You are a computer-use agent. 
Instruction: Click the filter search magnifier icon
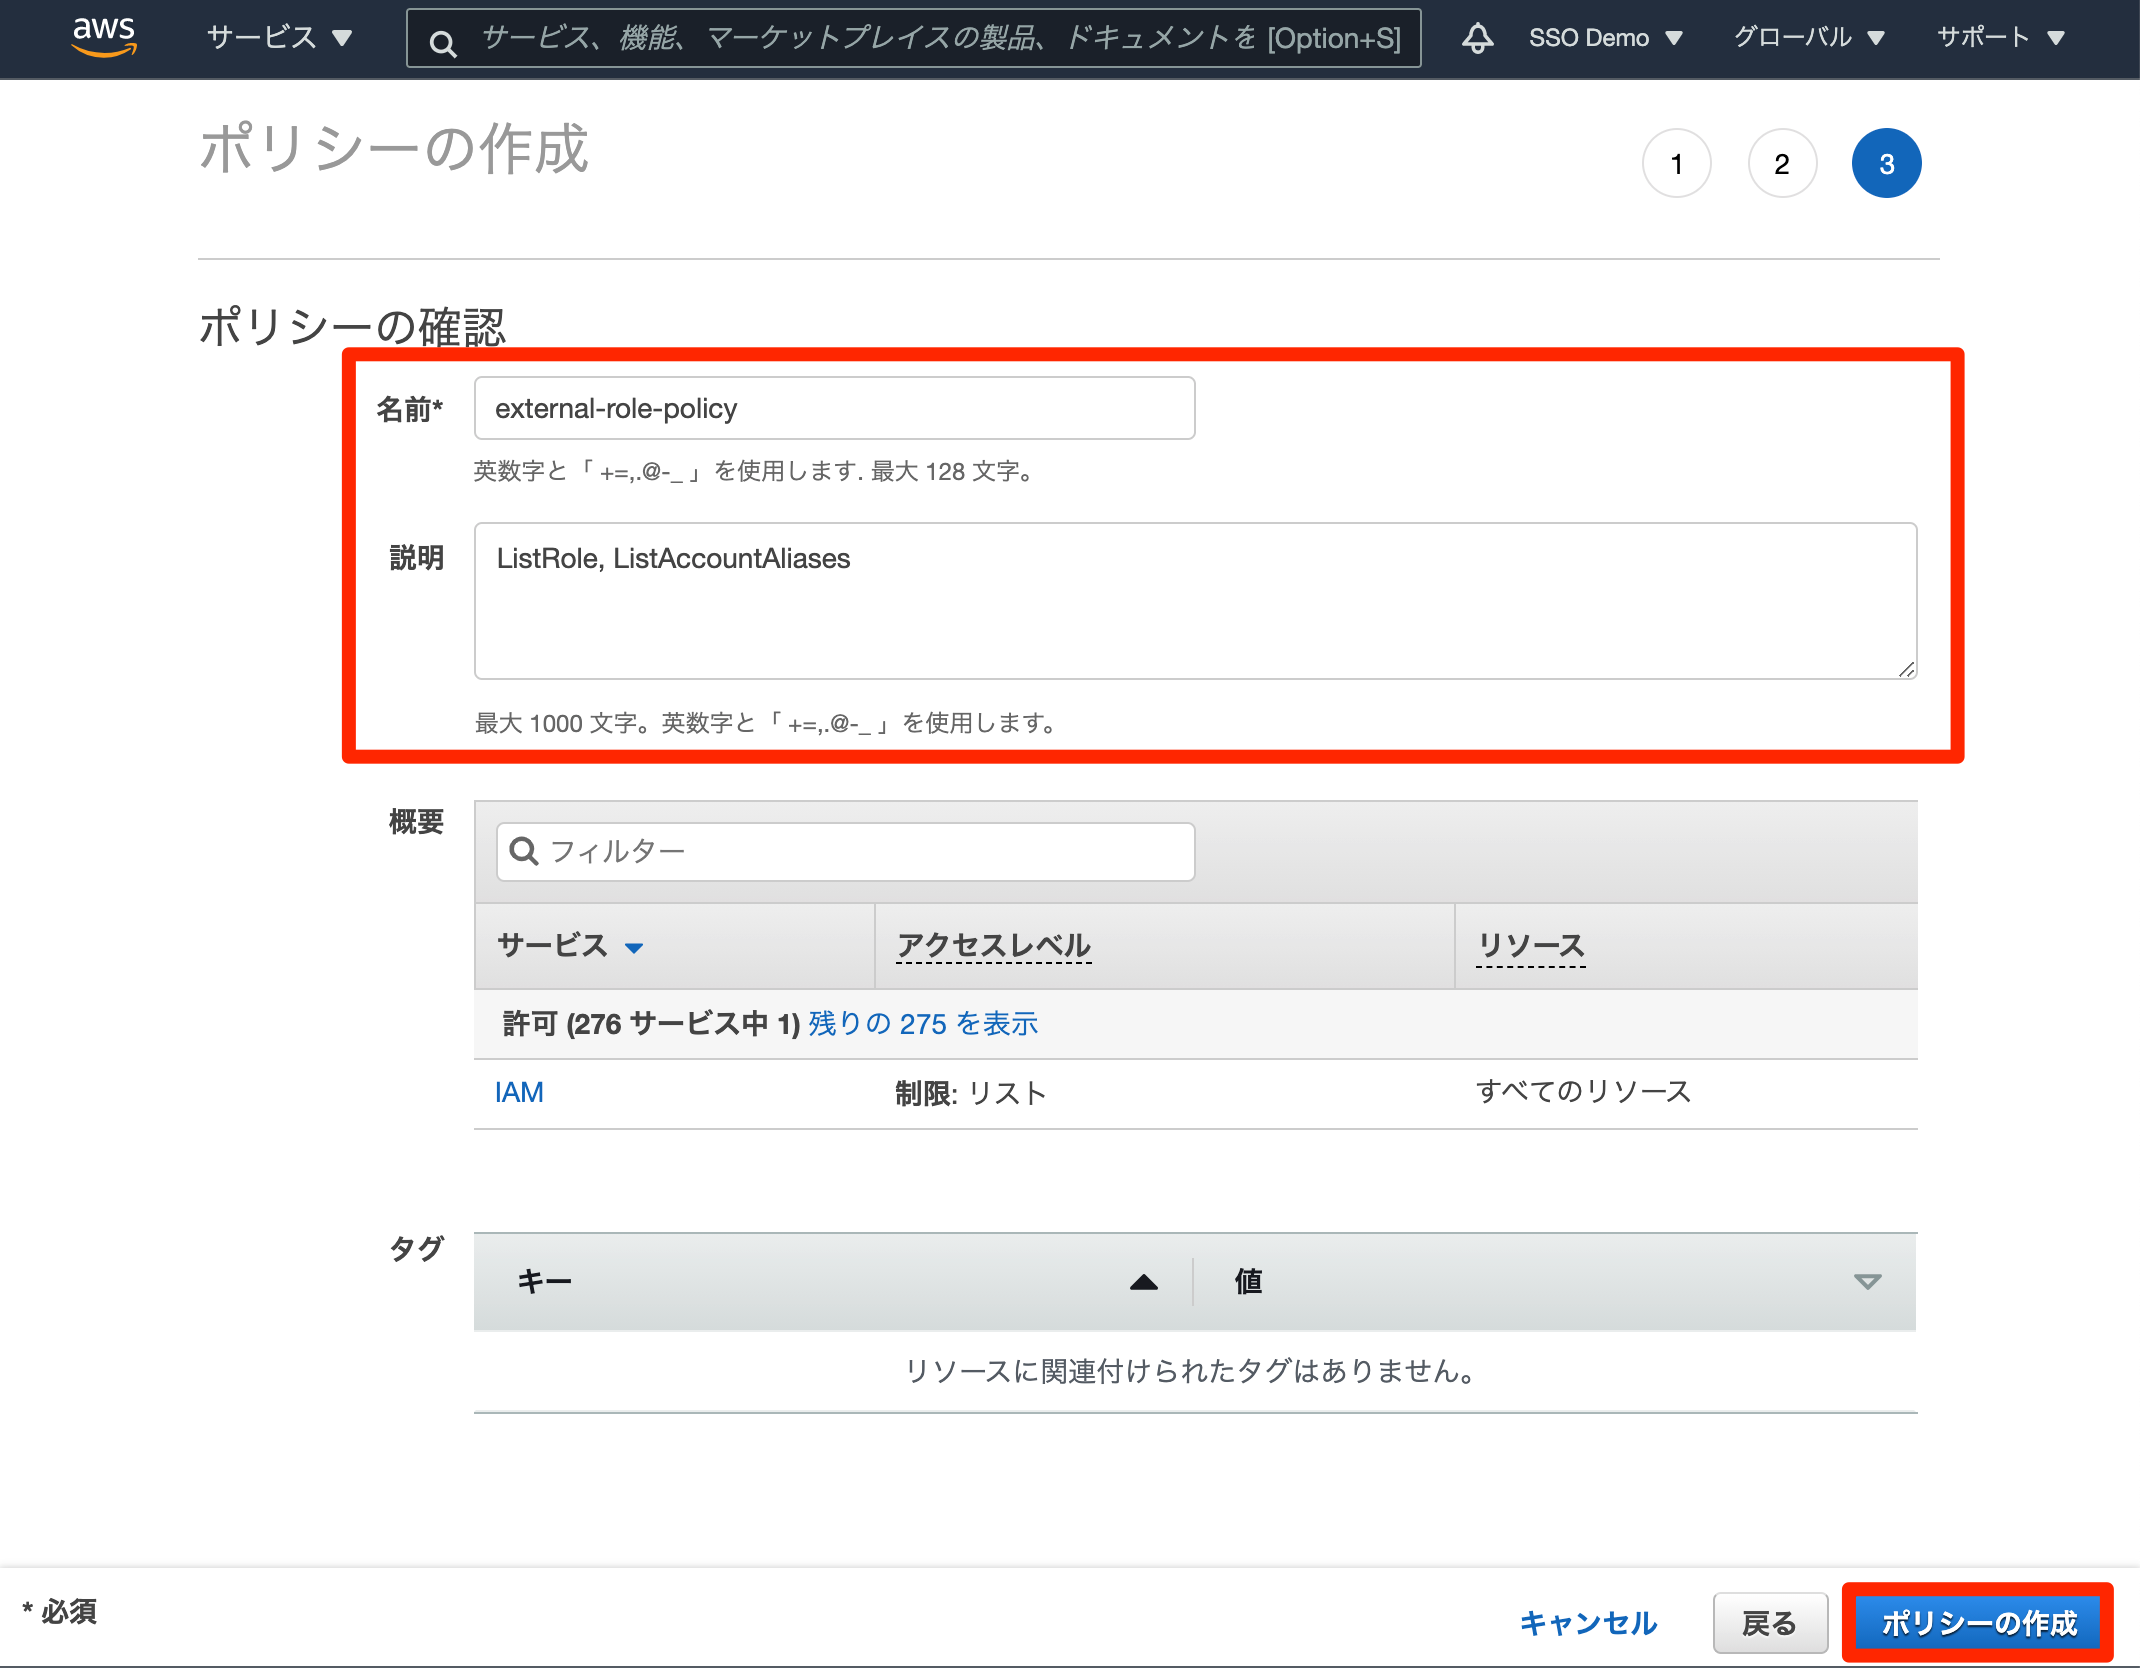pos(524,851)
